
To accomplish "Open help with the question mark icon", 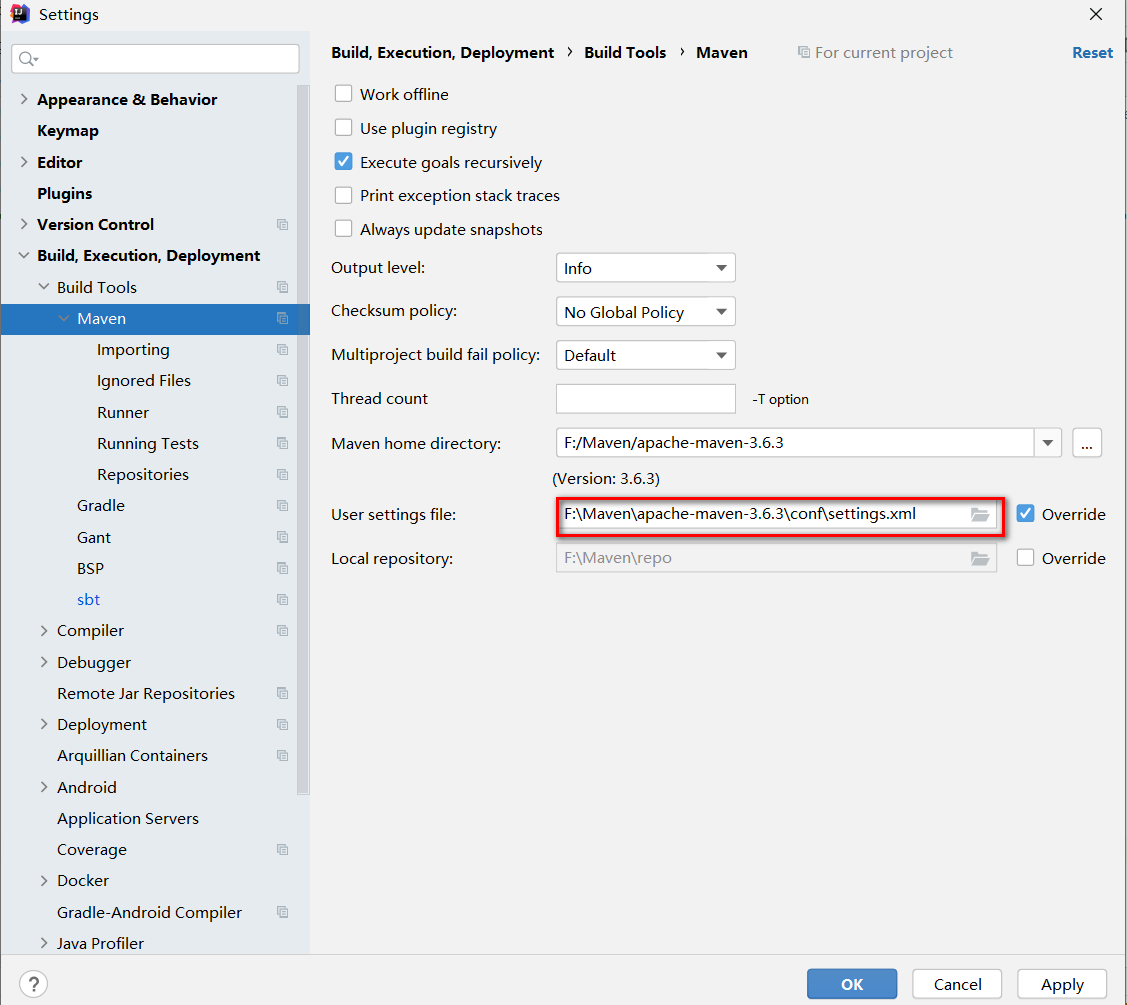I will 34,984.
